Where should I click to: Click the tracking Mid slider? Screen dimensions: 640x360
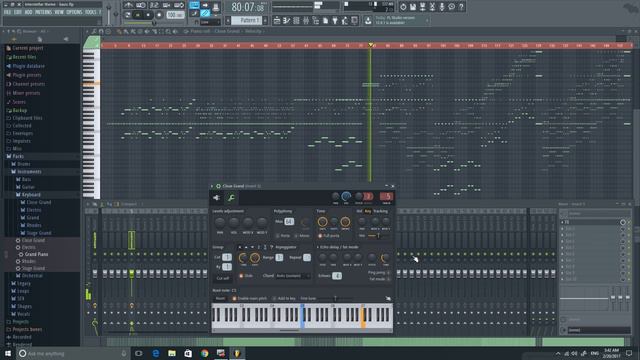click(x=378, y=236)
